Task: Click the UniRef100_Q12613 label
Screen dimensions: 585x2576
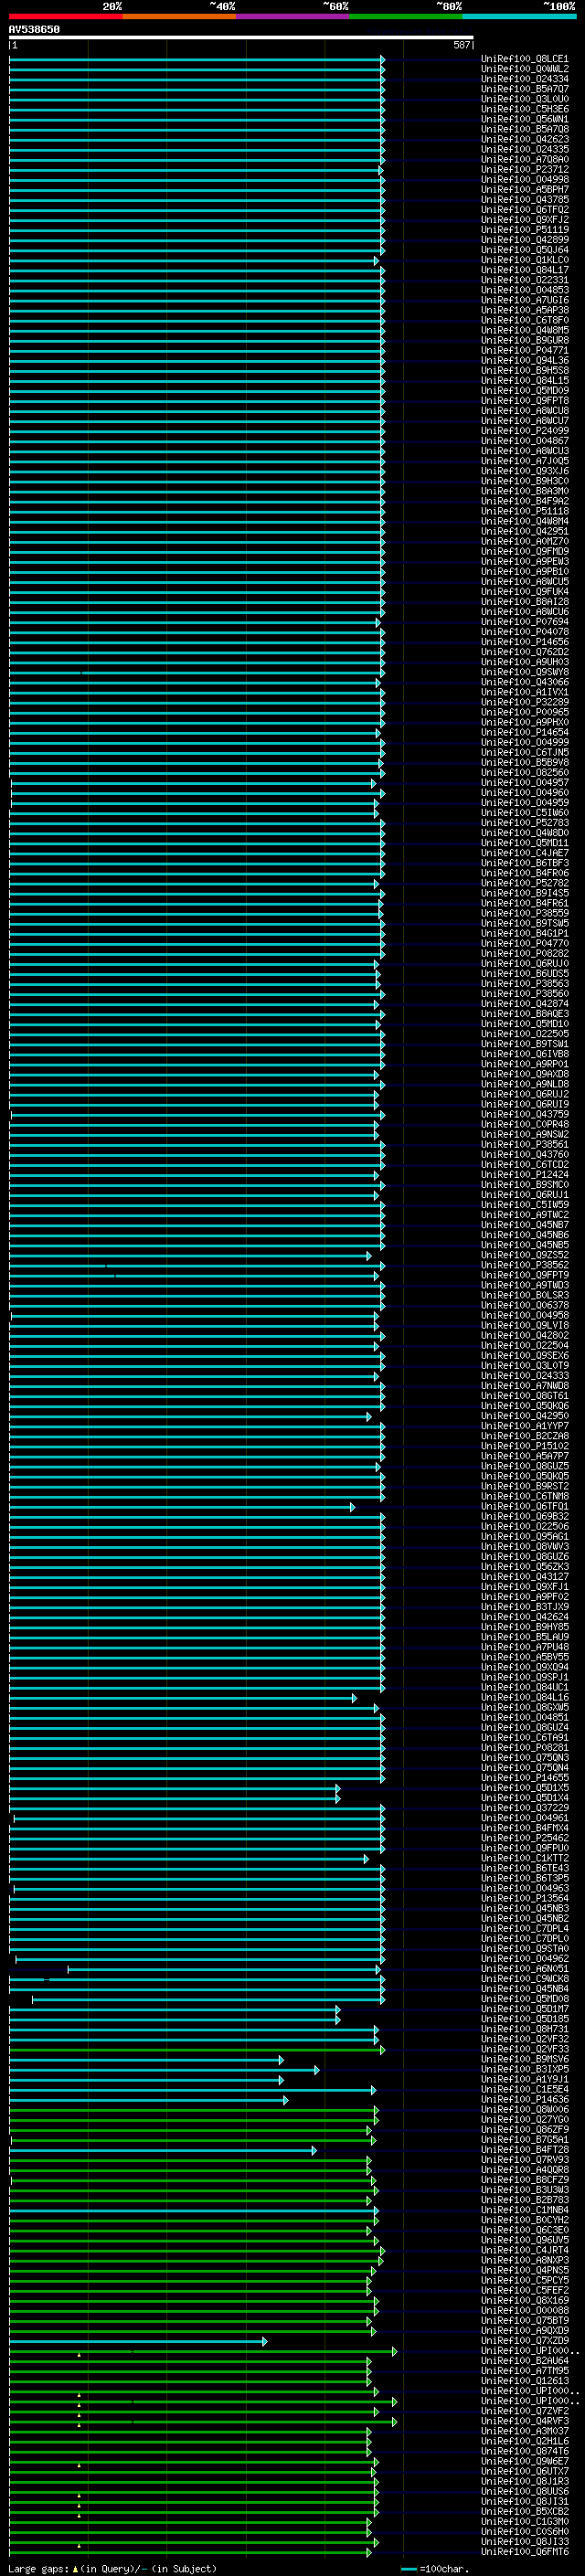Action: [x=525, y=2381]
